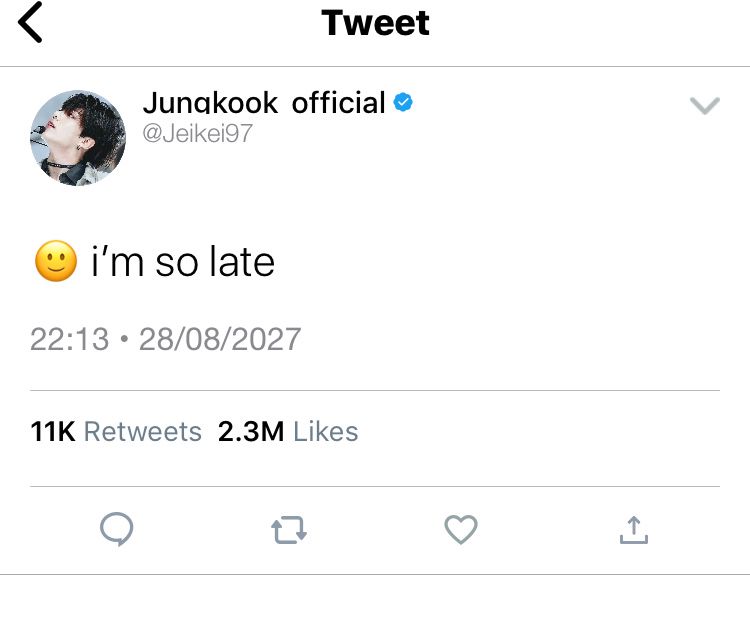The image size is (750, 625).
Task: Click the Likes label
Action: 326,432
